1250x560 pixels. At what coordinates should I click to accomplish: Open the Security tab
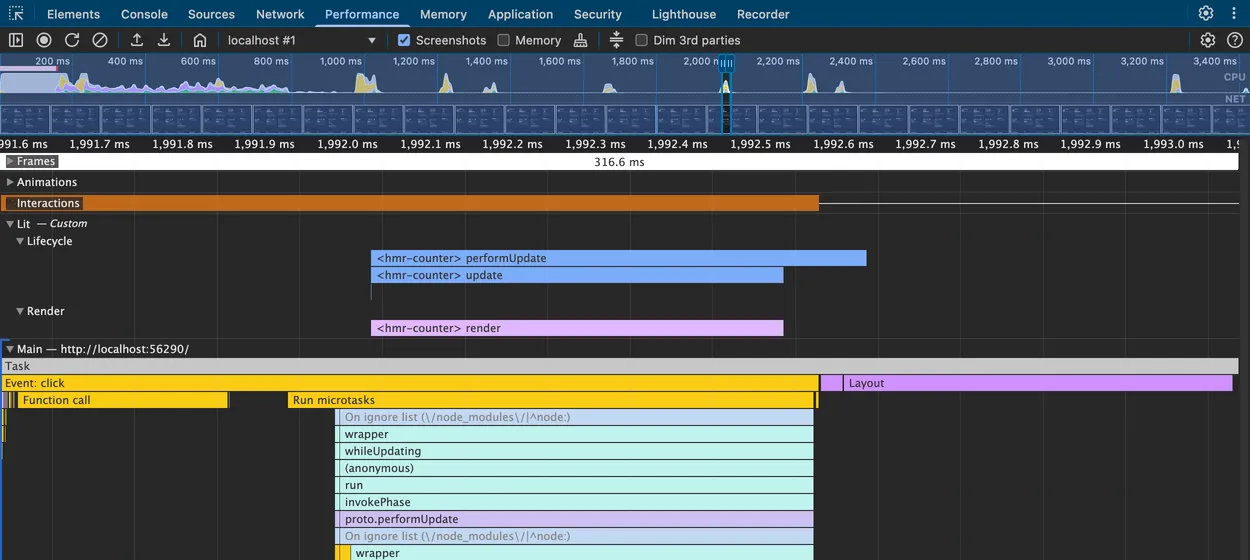(598, 14)
